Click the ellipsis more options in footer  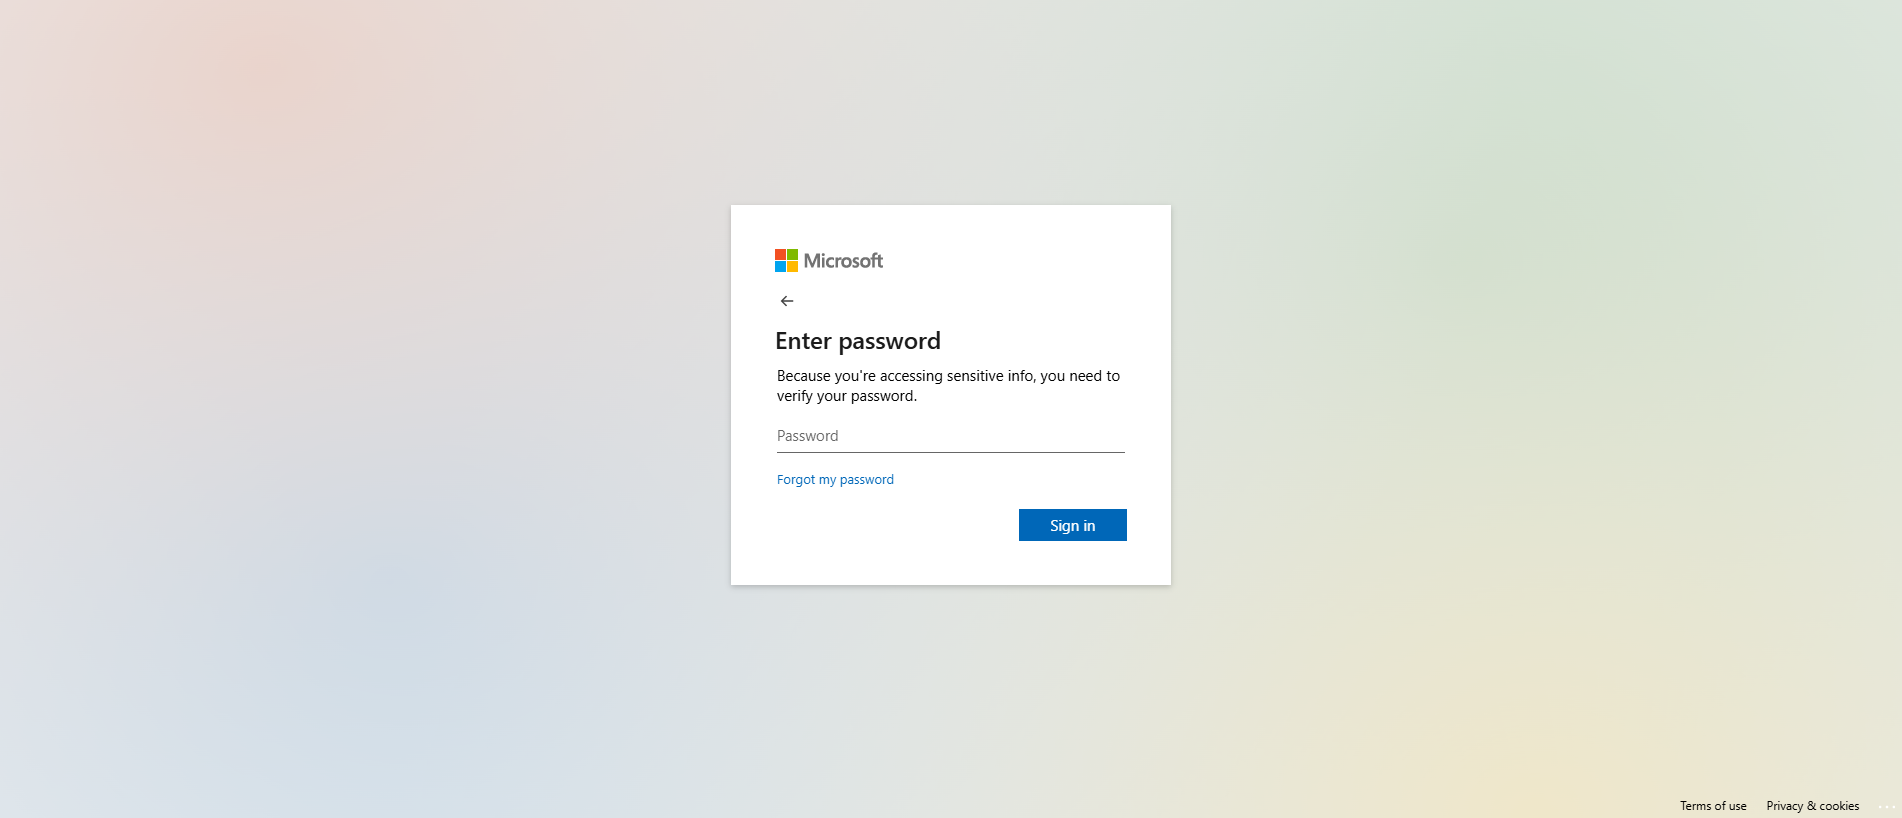pyautogui.click(x=1886, y=806)
